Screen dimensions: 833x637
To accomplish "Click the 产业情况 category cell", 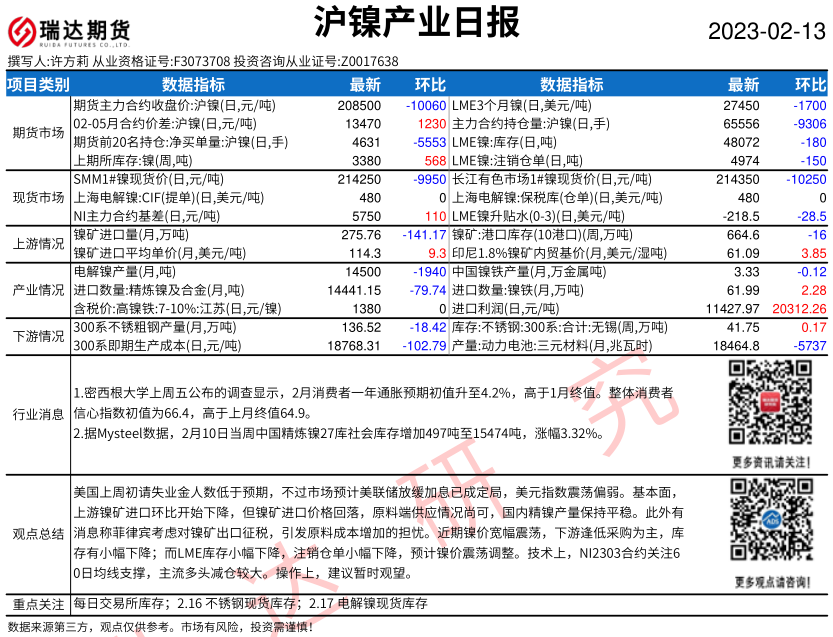I will [38, 289].
